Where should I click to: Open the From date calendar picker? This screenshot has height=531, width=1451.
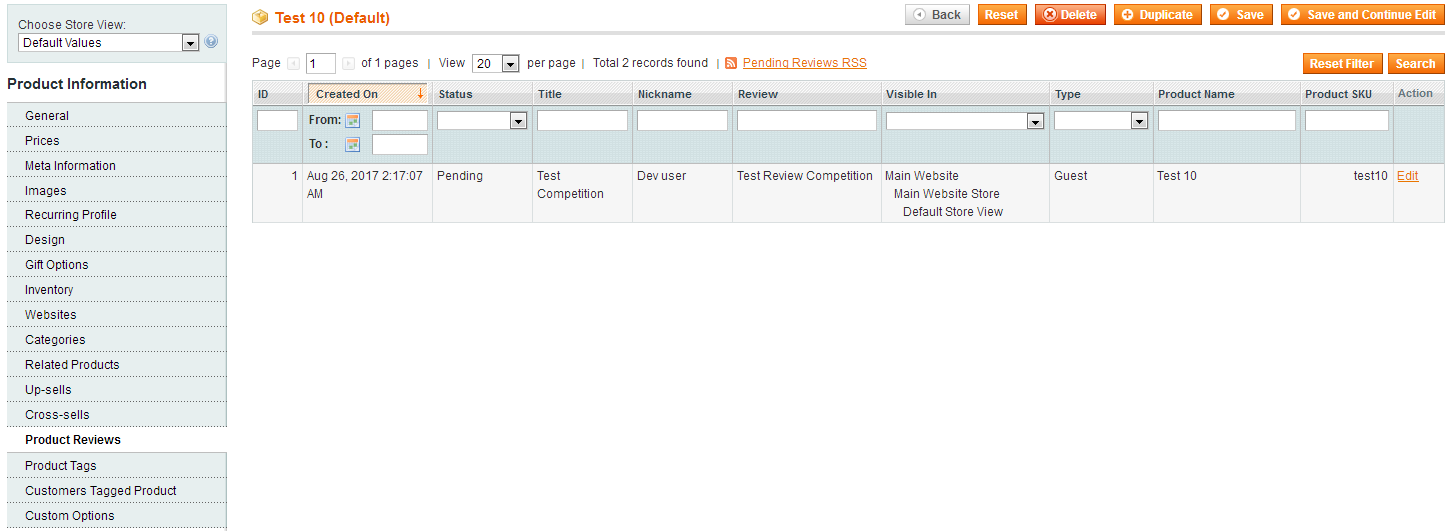click(x=353, y=120)
